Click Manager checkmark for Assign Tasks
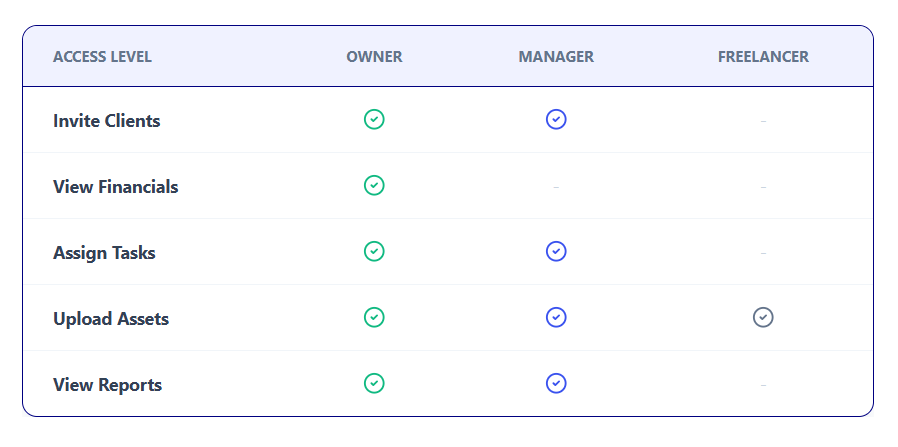The width and height of the screenshot is (898, 447). (x=556, y=252)
